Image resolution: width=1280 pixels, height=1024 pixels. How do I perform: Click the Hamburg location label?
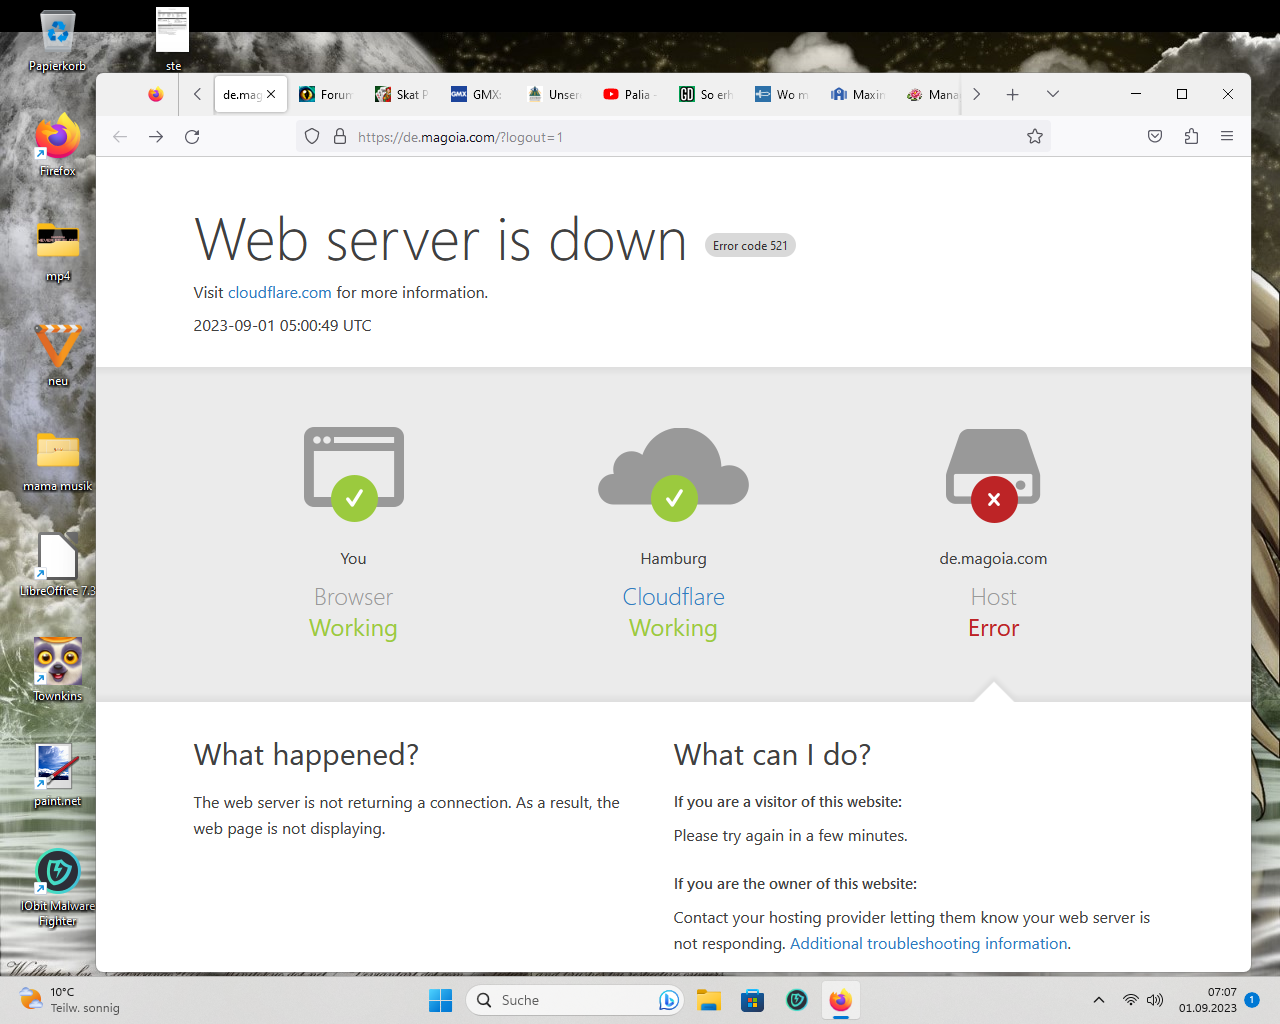673,559
